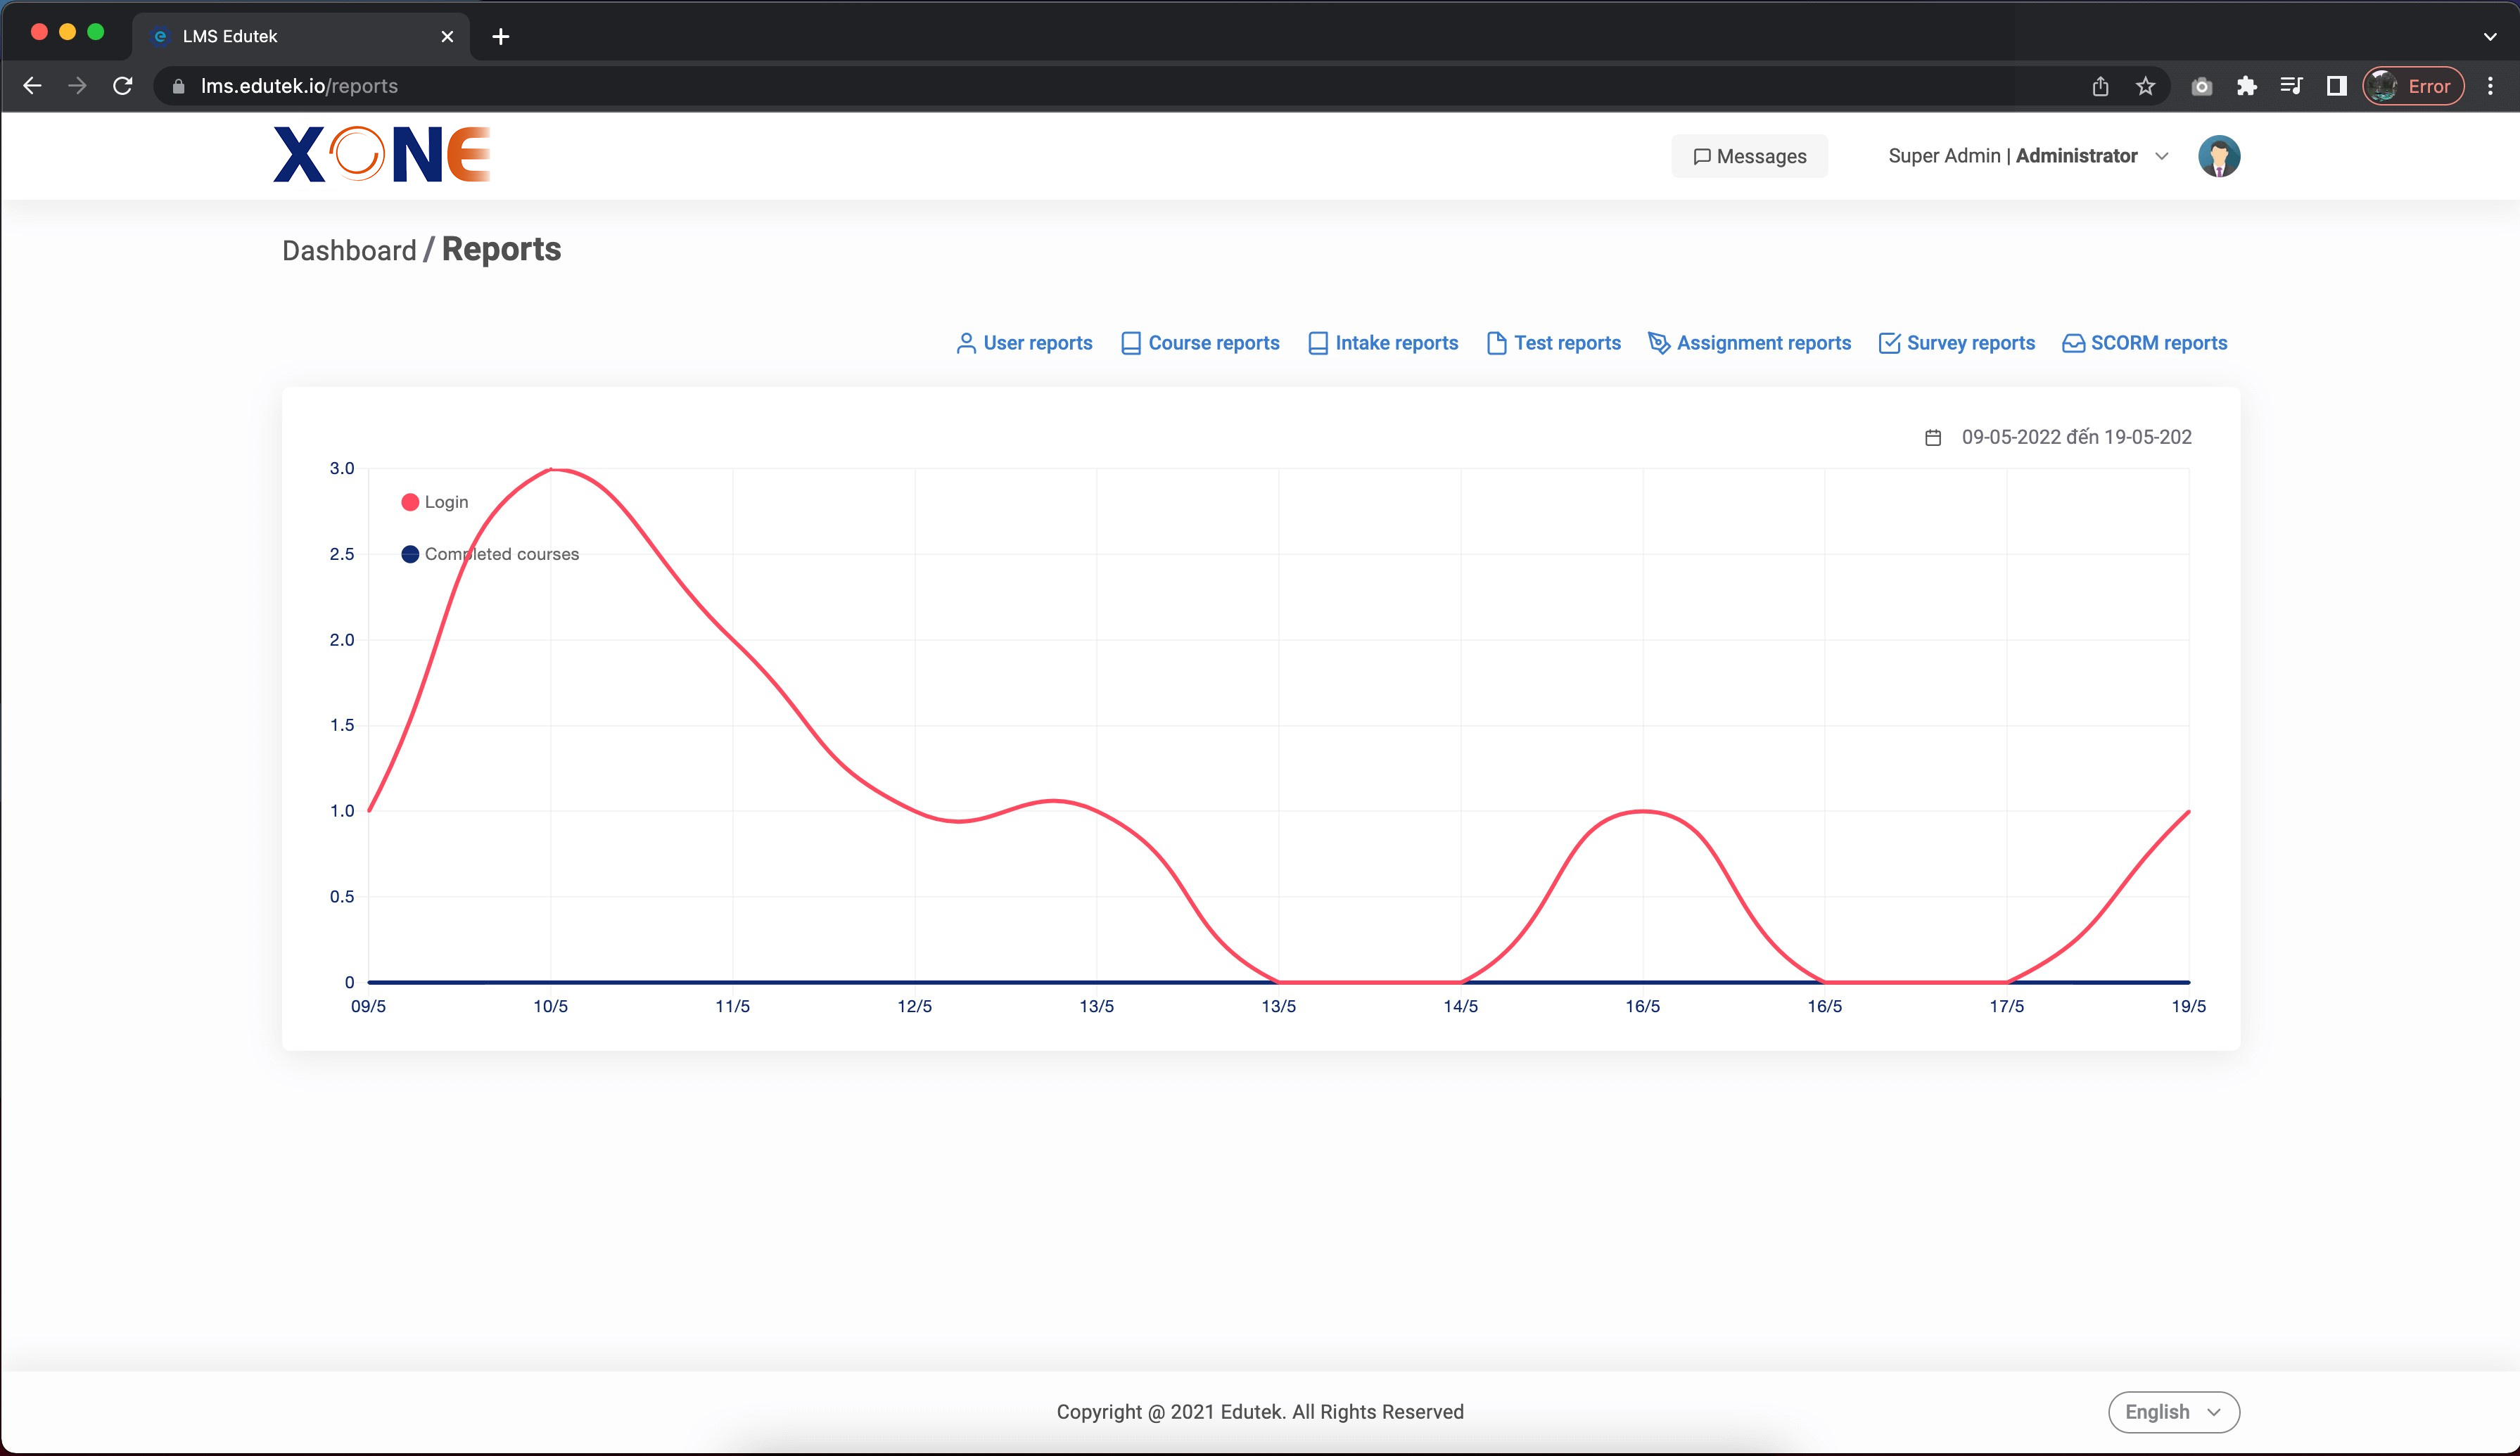This screenshot has height=1456, width=2520.
Task: Click the copyright footer text
Action: tap(1260, 1412)
